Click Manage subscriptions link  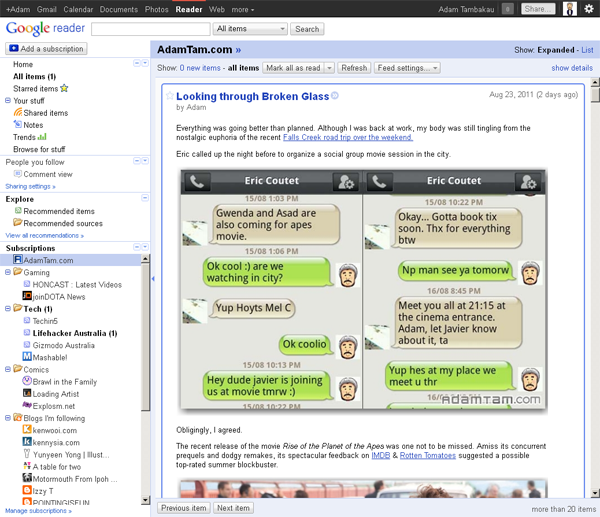(x=38, y=510)
